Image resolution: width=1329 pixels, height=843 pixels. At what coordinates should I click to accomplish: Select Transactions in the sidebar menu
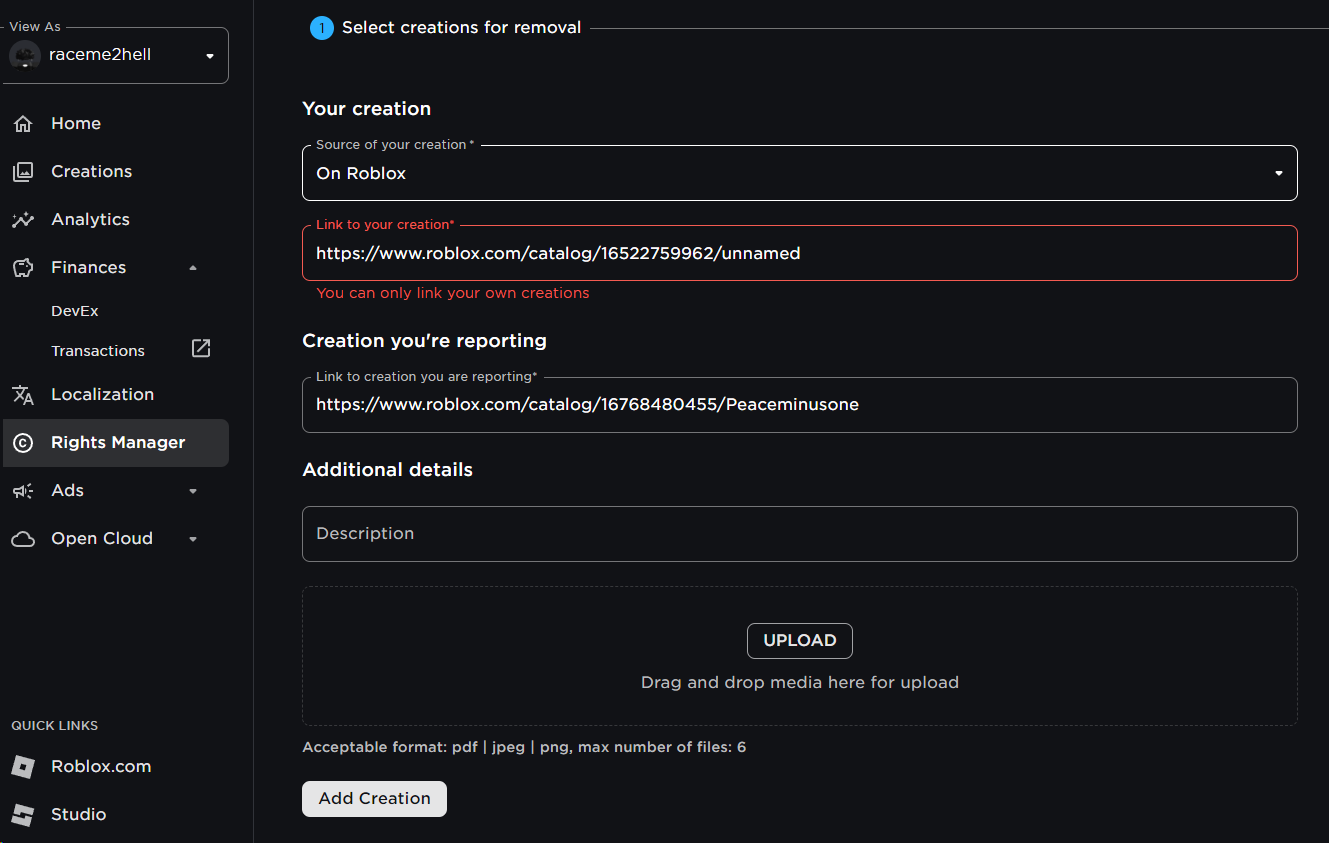[97, 350]
